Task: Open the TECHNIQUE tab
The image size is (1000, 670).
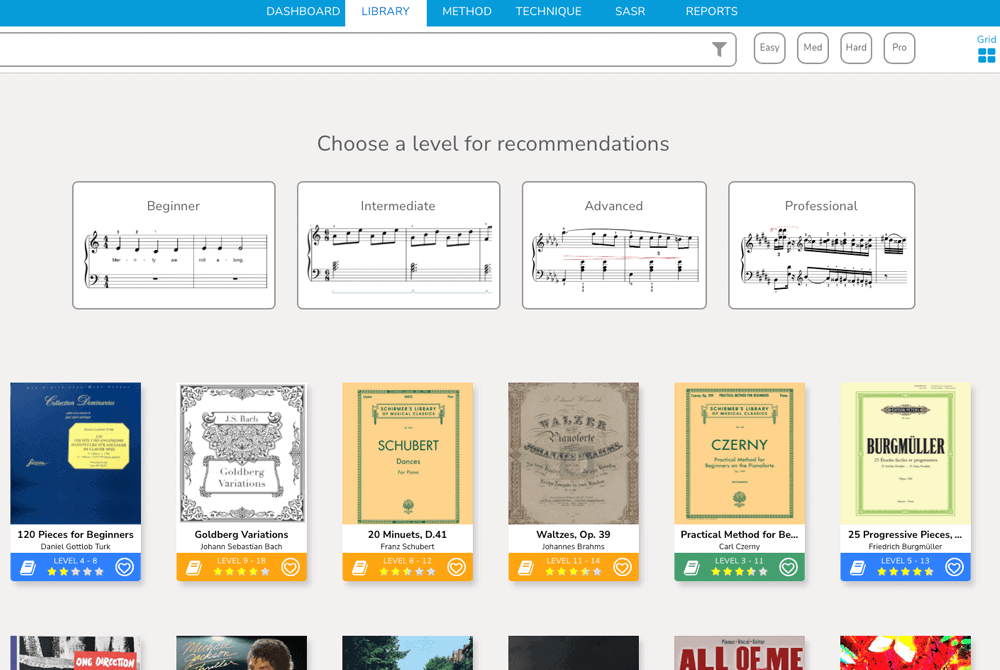Action: (548, 12)
